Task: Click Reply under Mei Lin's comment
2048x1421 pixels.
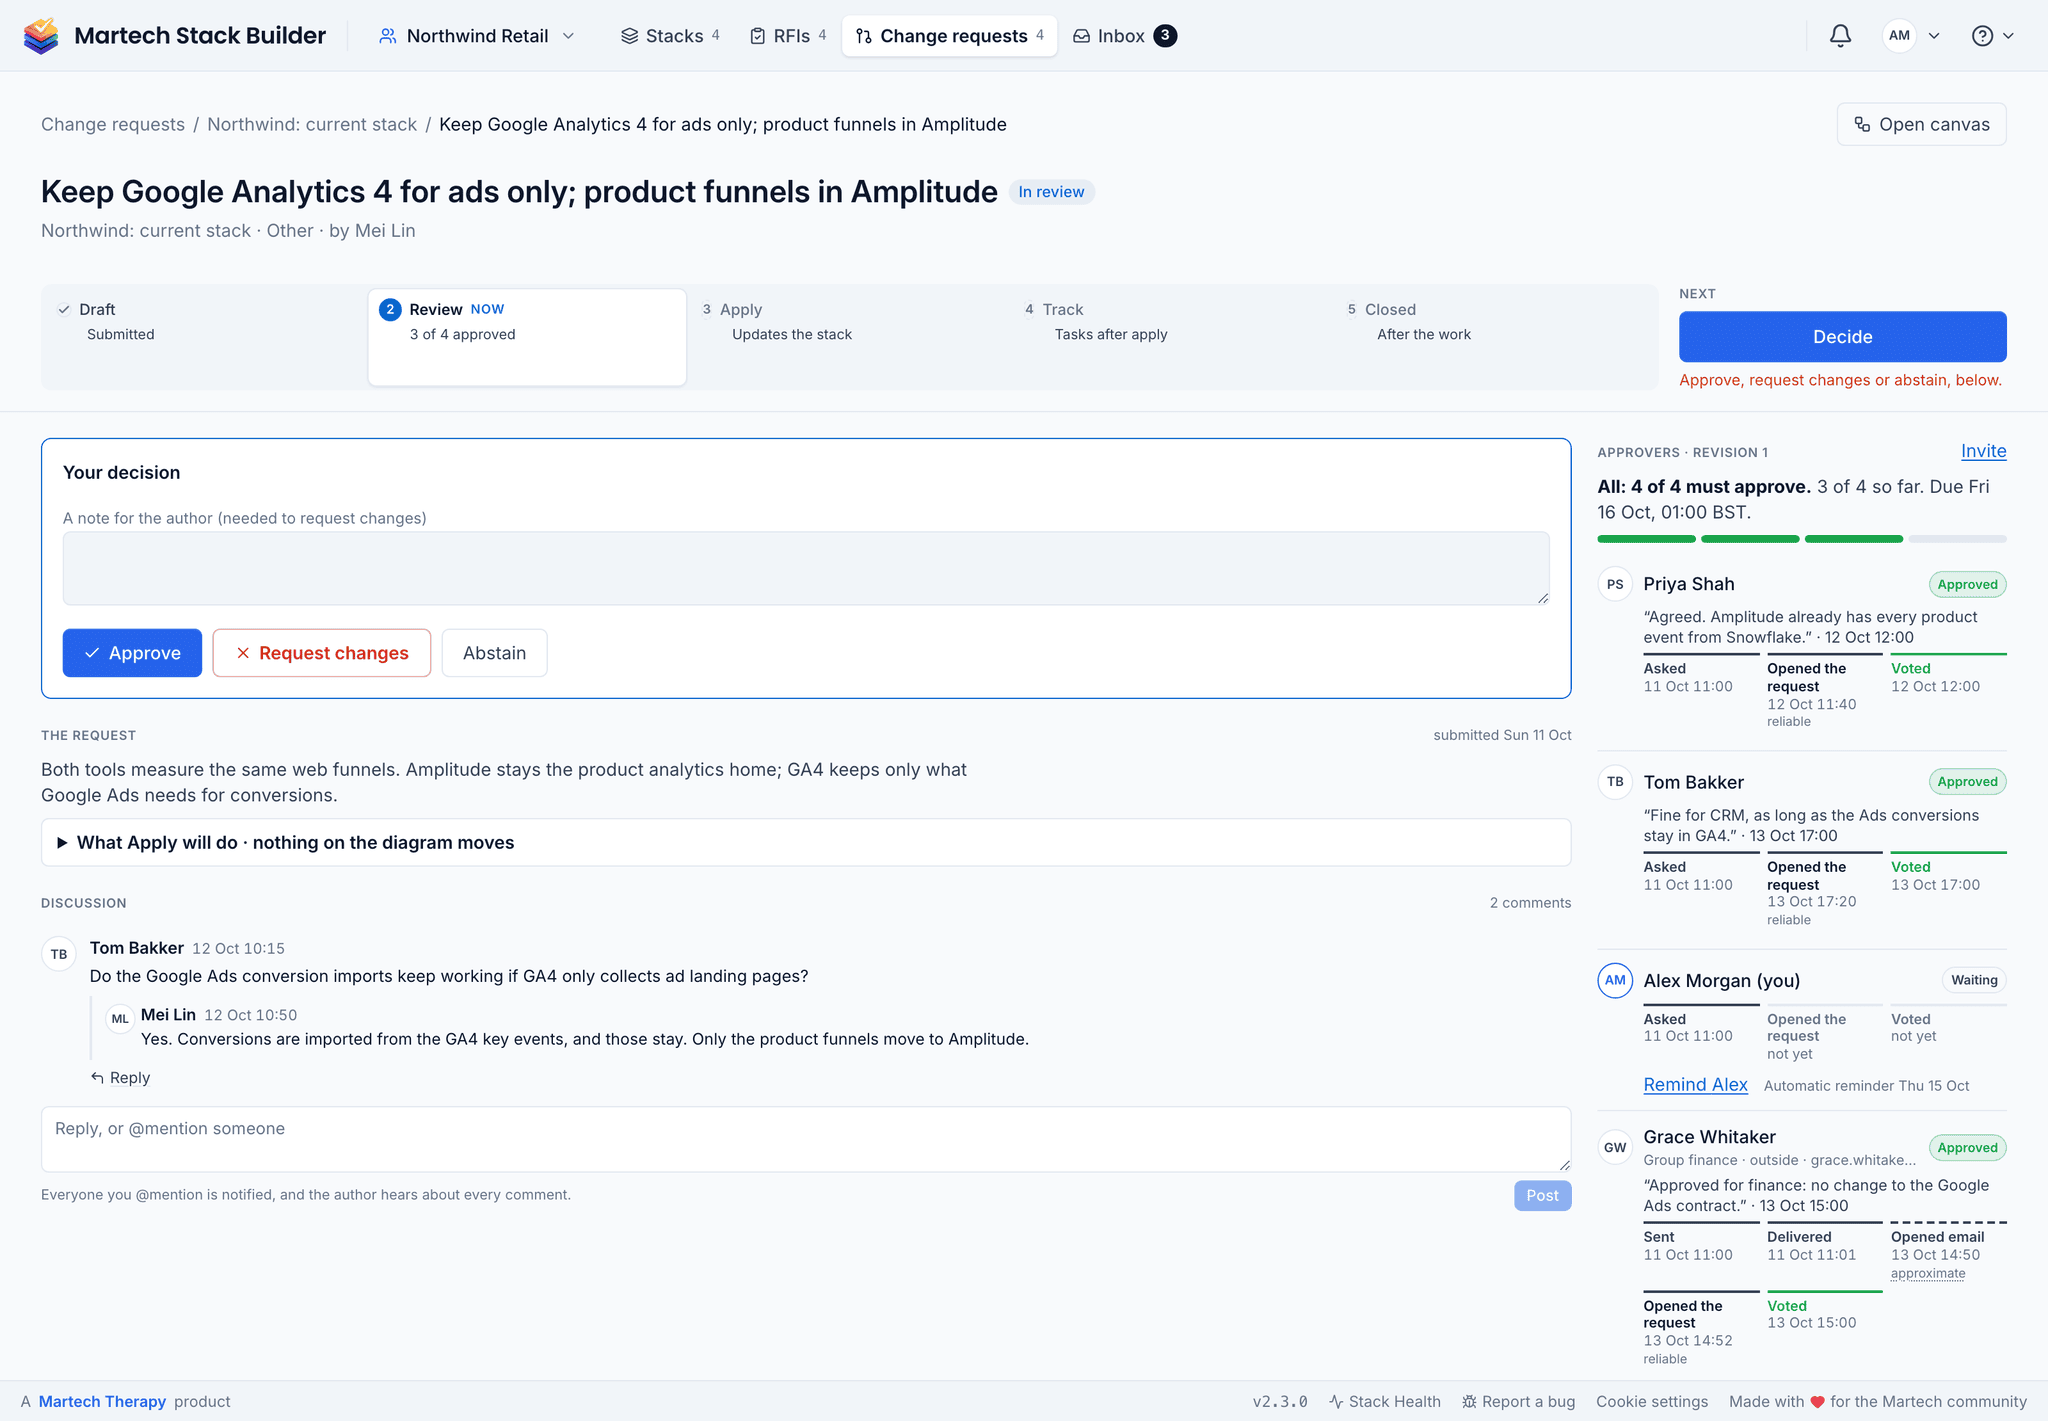Action: (x=120, y=1078)
